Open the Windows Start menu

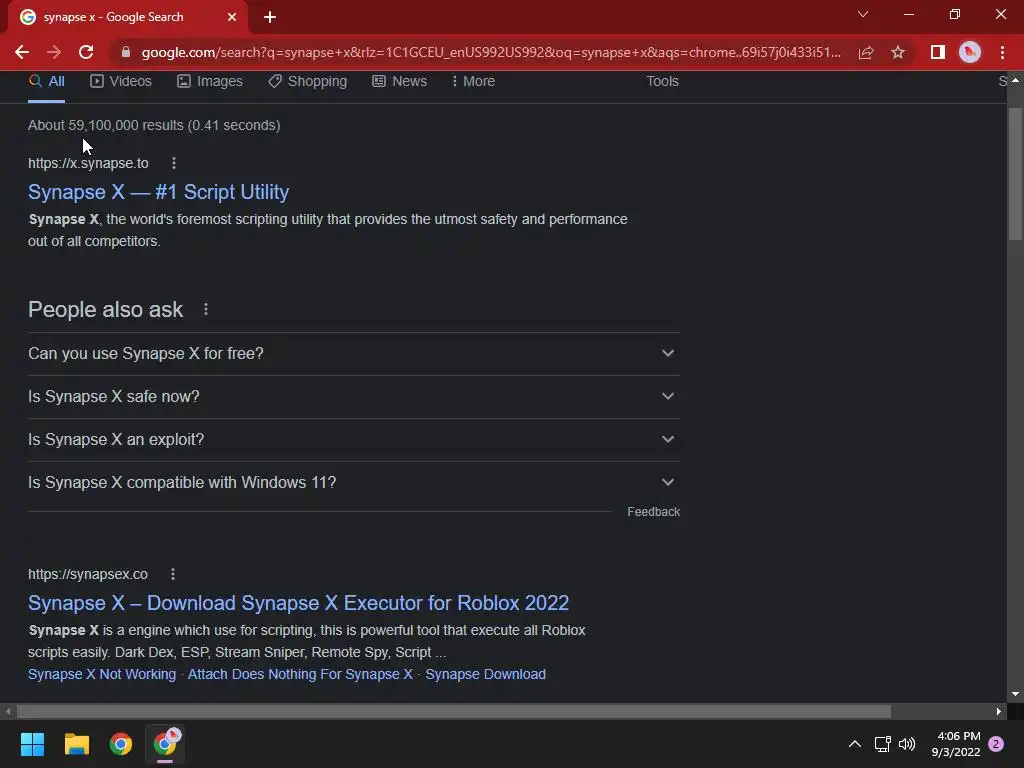32,744
